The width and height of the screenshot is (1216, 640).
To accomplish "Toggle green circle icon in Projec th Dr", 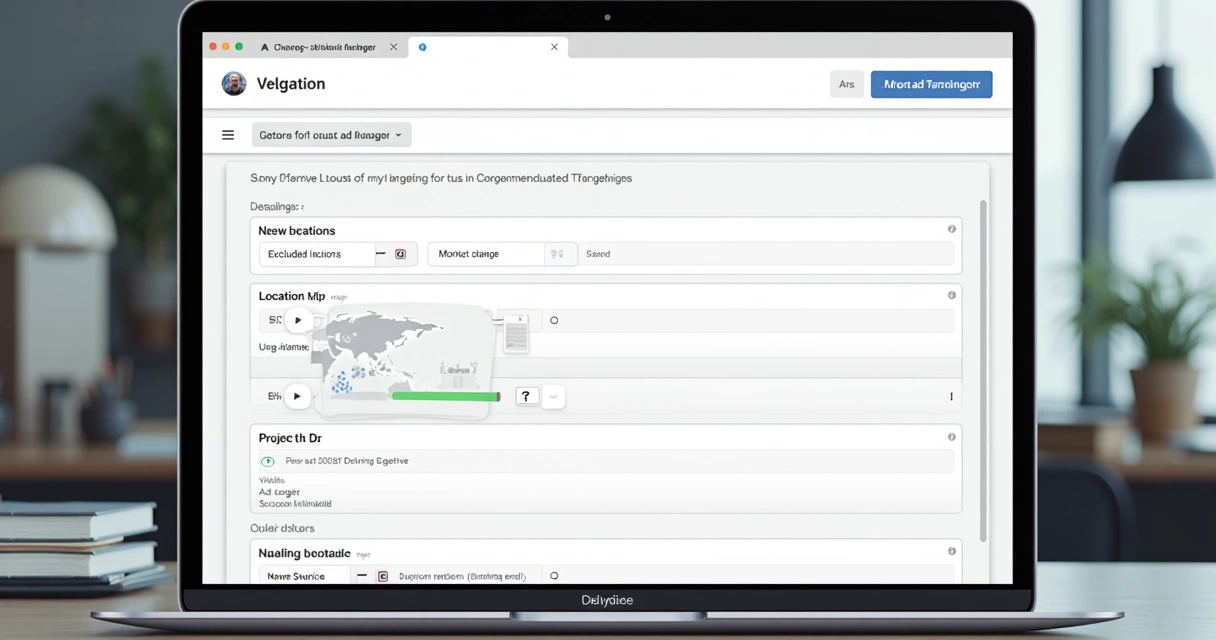I will 268,461.
